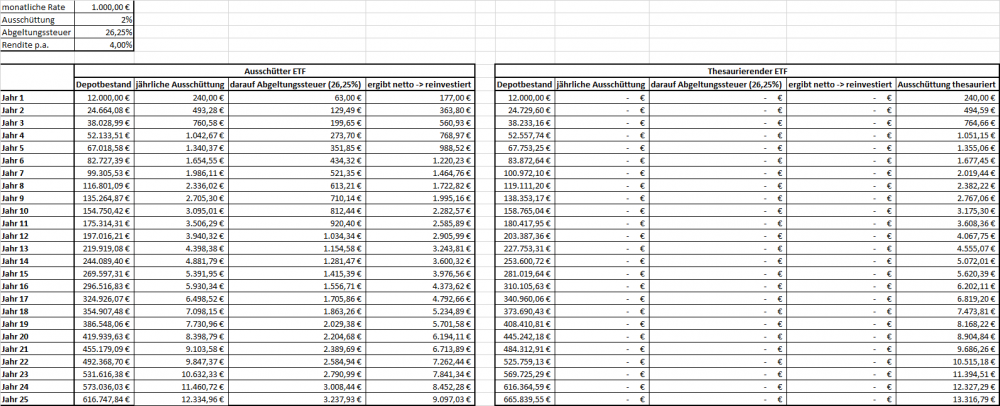
Task: Click the Ausschüttung 2% cell
Action: [105, 20]
